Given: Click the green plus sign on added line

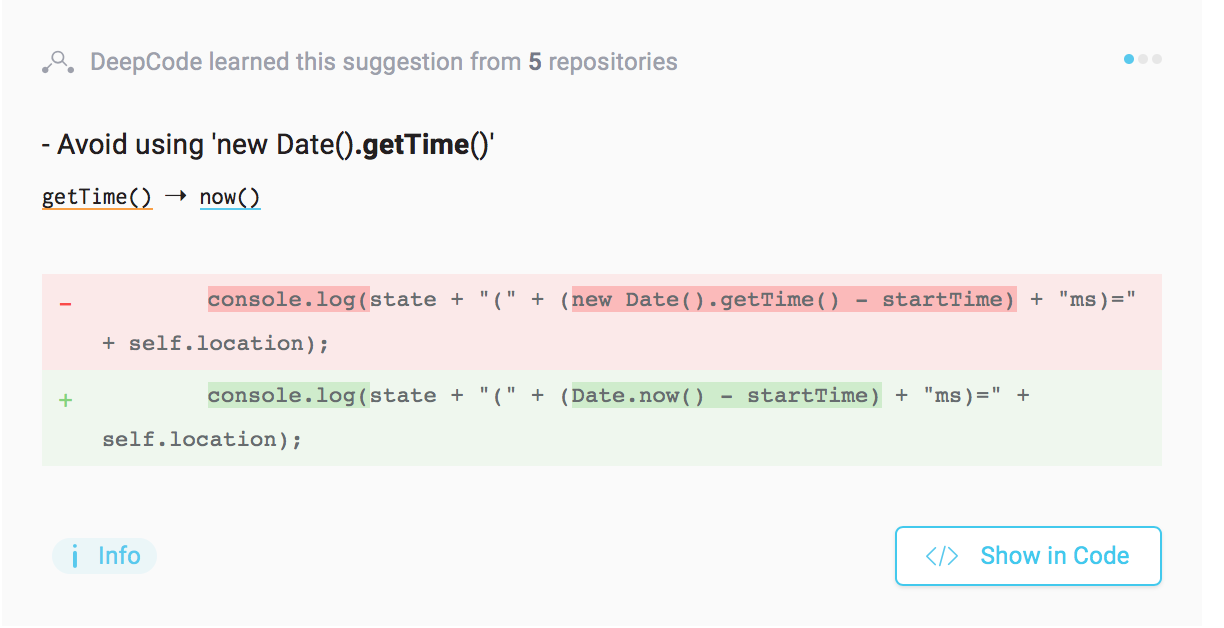Looking at the screenshot, I should (66, 400).
